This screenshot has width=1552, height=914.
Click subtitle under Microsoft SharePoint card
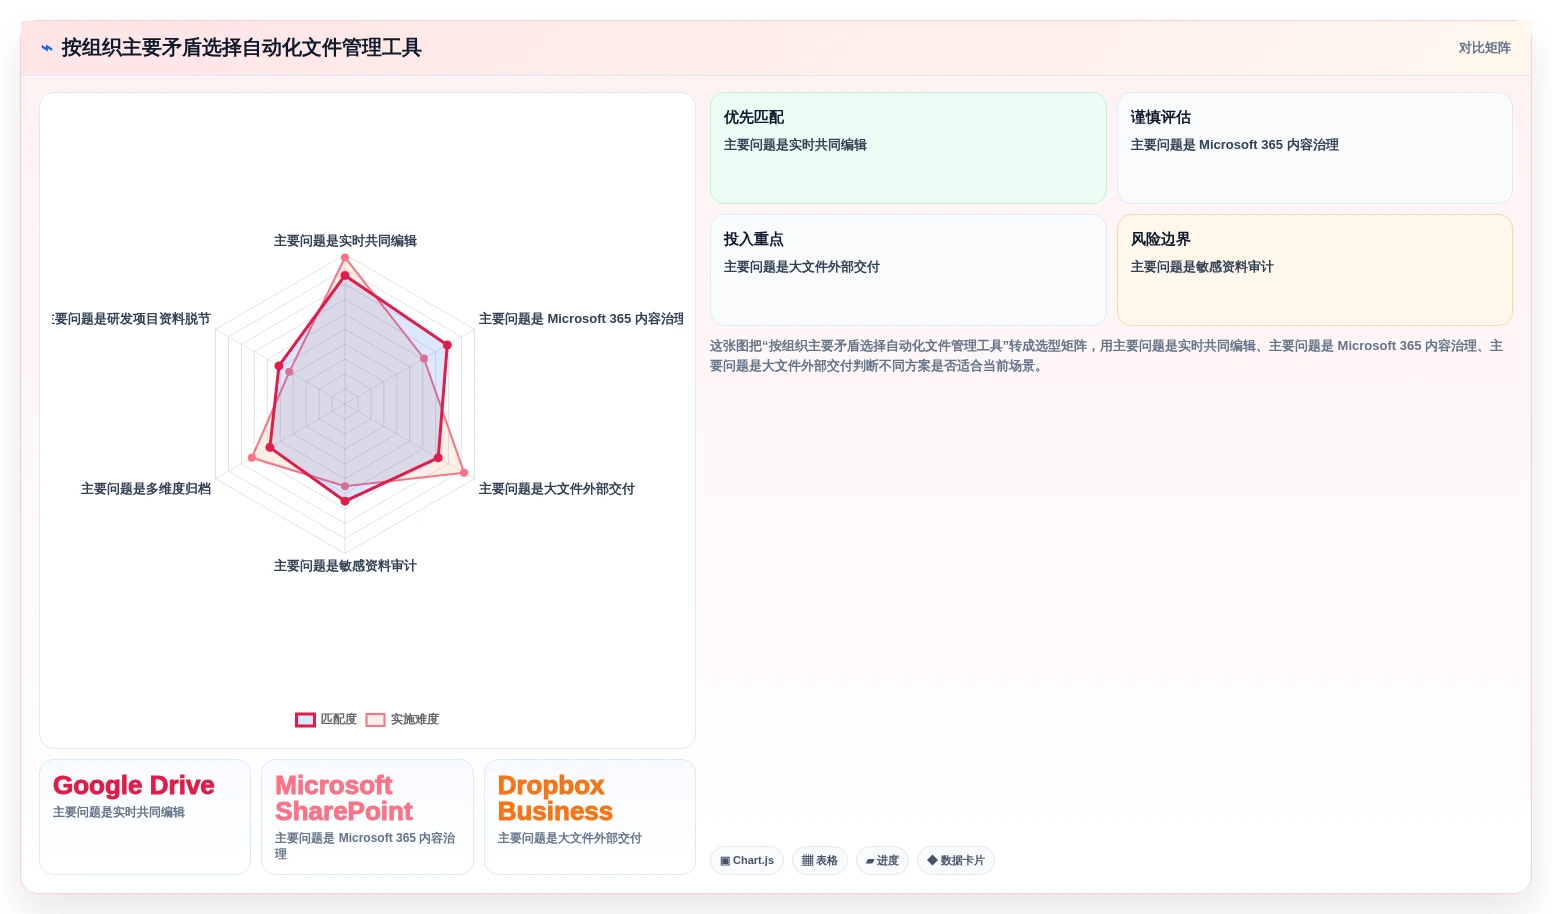(366, 846)
